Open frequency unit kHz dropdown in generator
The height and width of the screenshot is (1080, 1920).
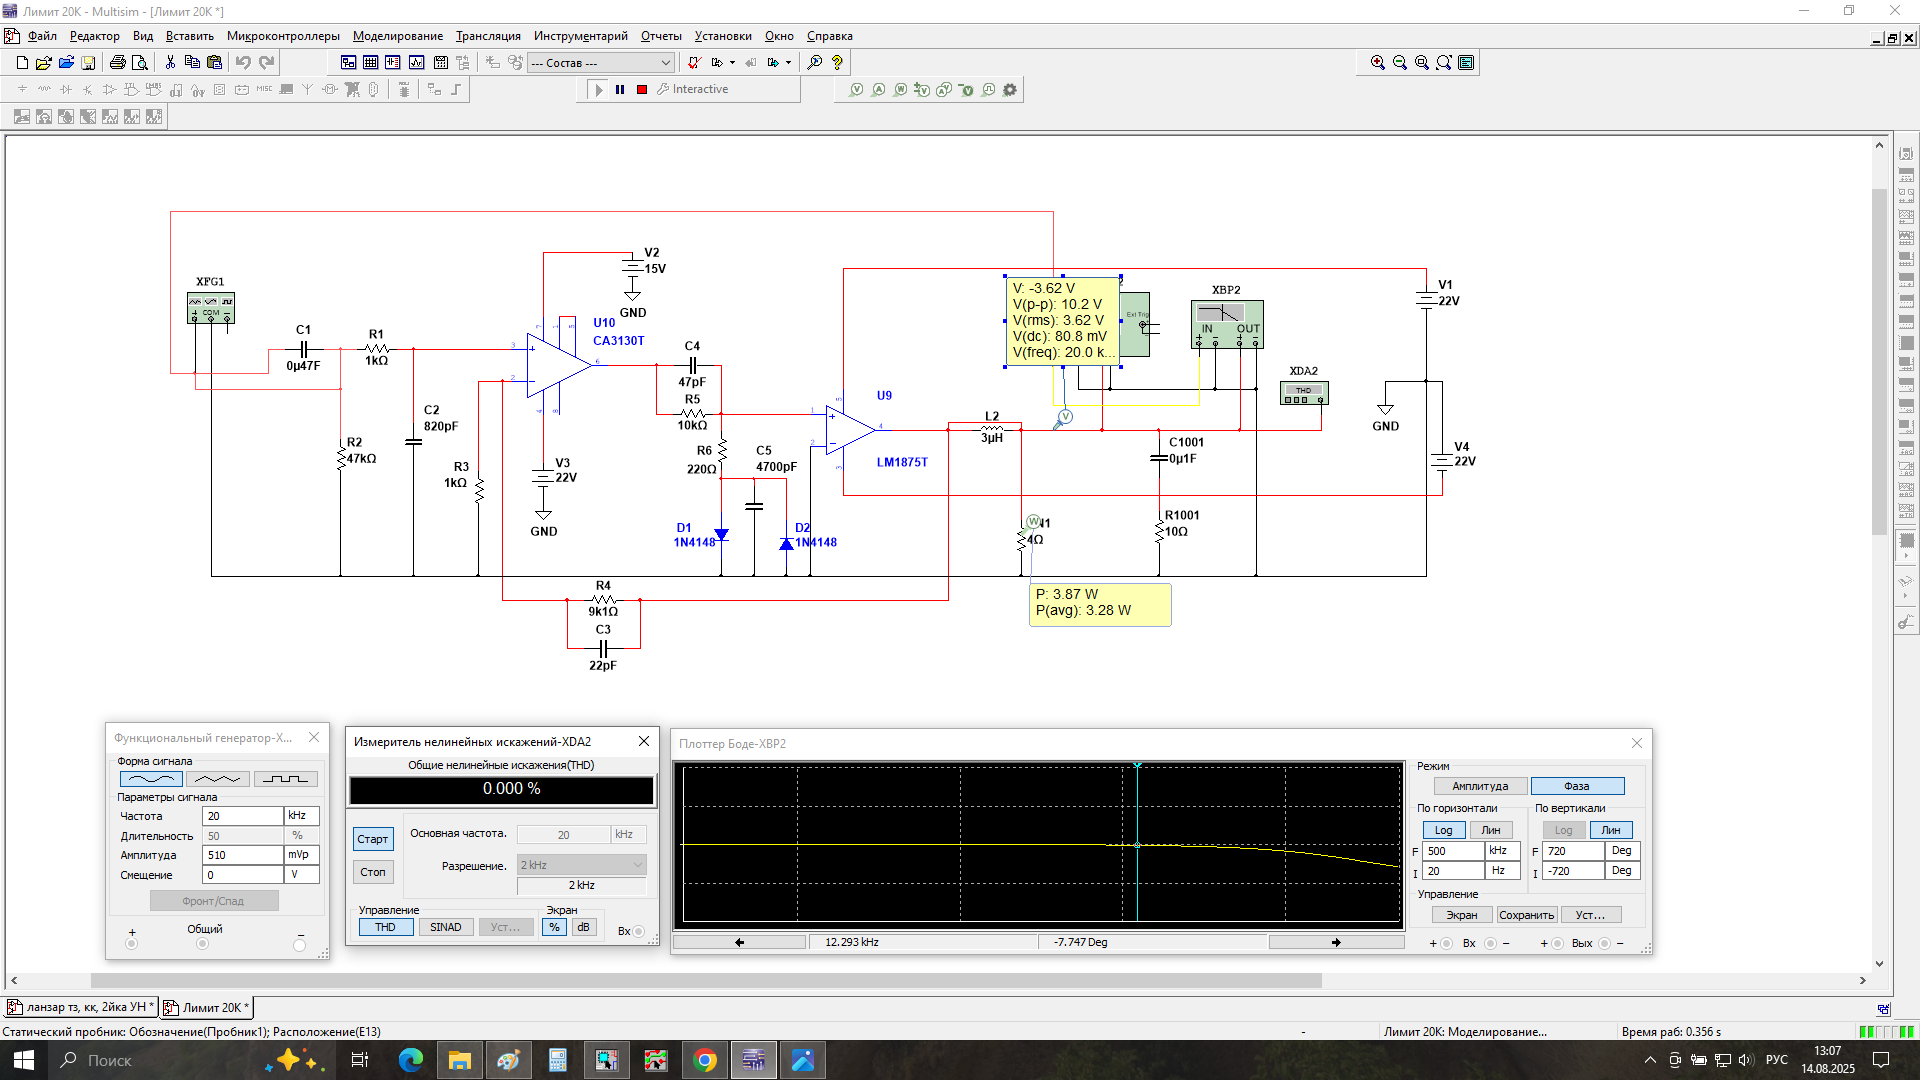pyautogui.click(x=301, y=816)
